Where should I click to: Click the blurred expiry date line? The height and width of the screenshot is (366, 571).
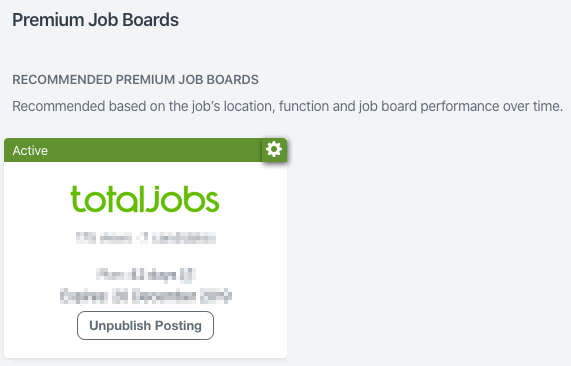(146, 296)
